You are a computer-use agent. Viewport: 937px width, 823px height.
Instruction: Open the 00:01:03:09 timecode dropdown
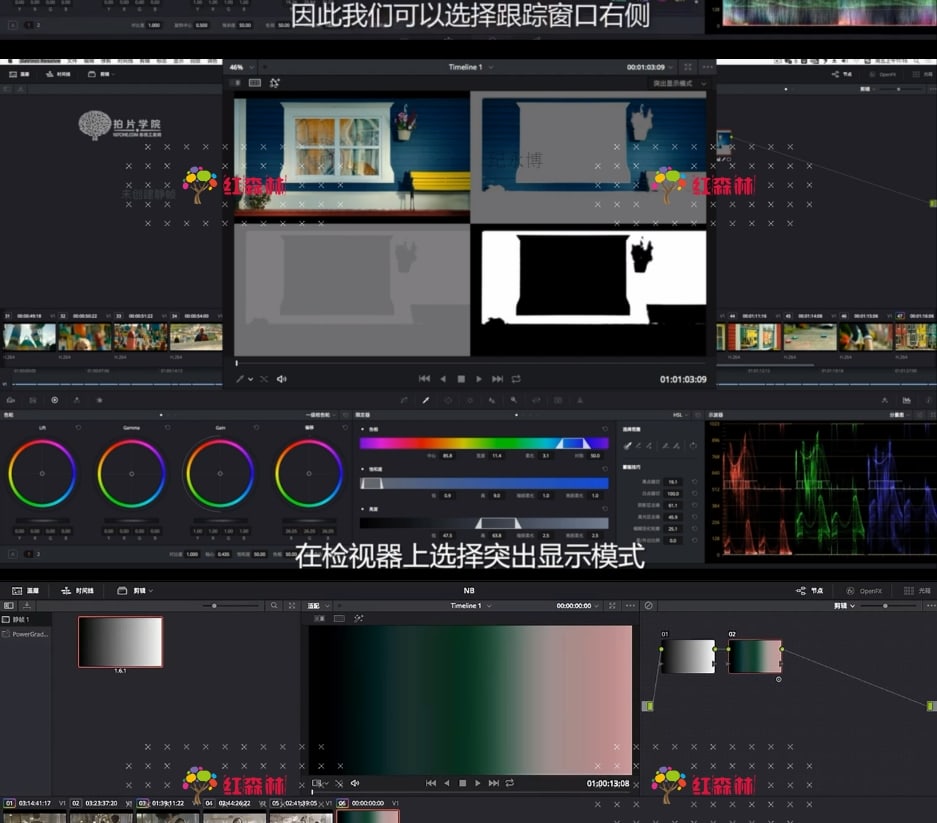point(650,67)
